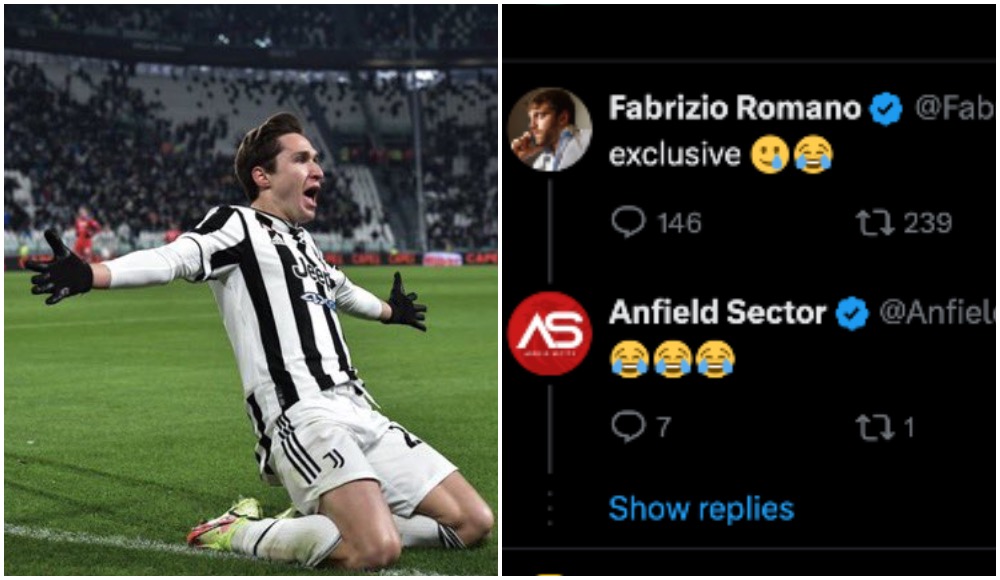Retweet Fabrizio Romano's tweet via the arrows icon
Screen dimensions: 1000x580
coord(875,223)
